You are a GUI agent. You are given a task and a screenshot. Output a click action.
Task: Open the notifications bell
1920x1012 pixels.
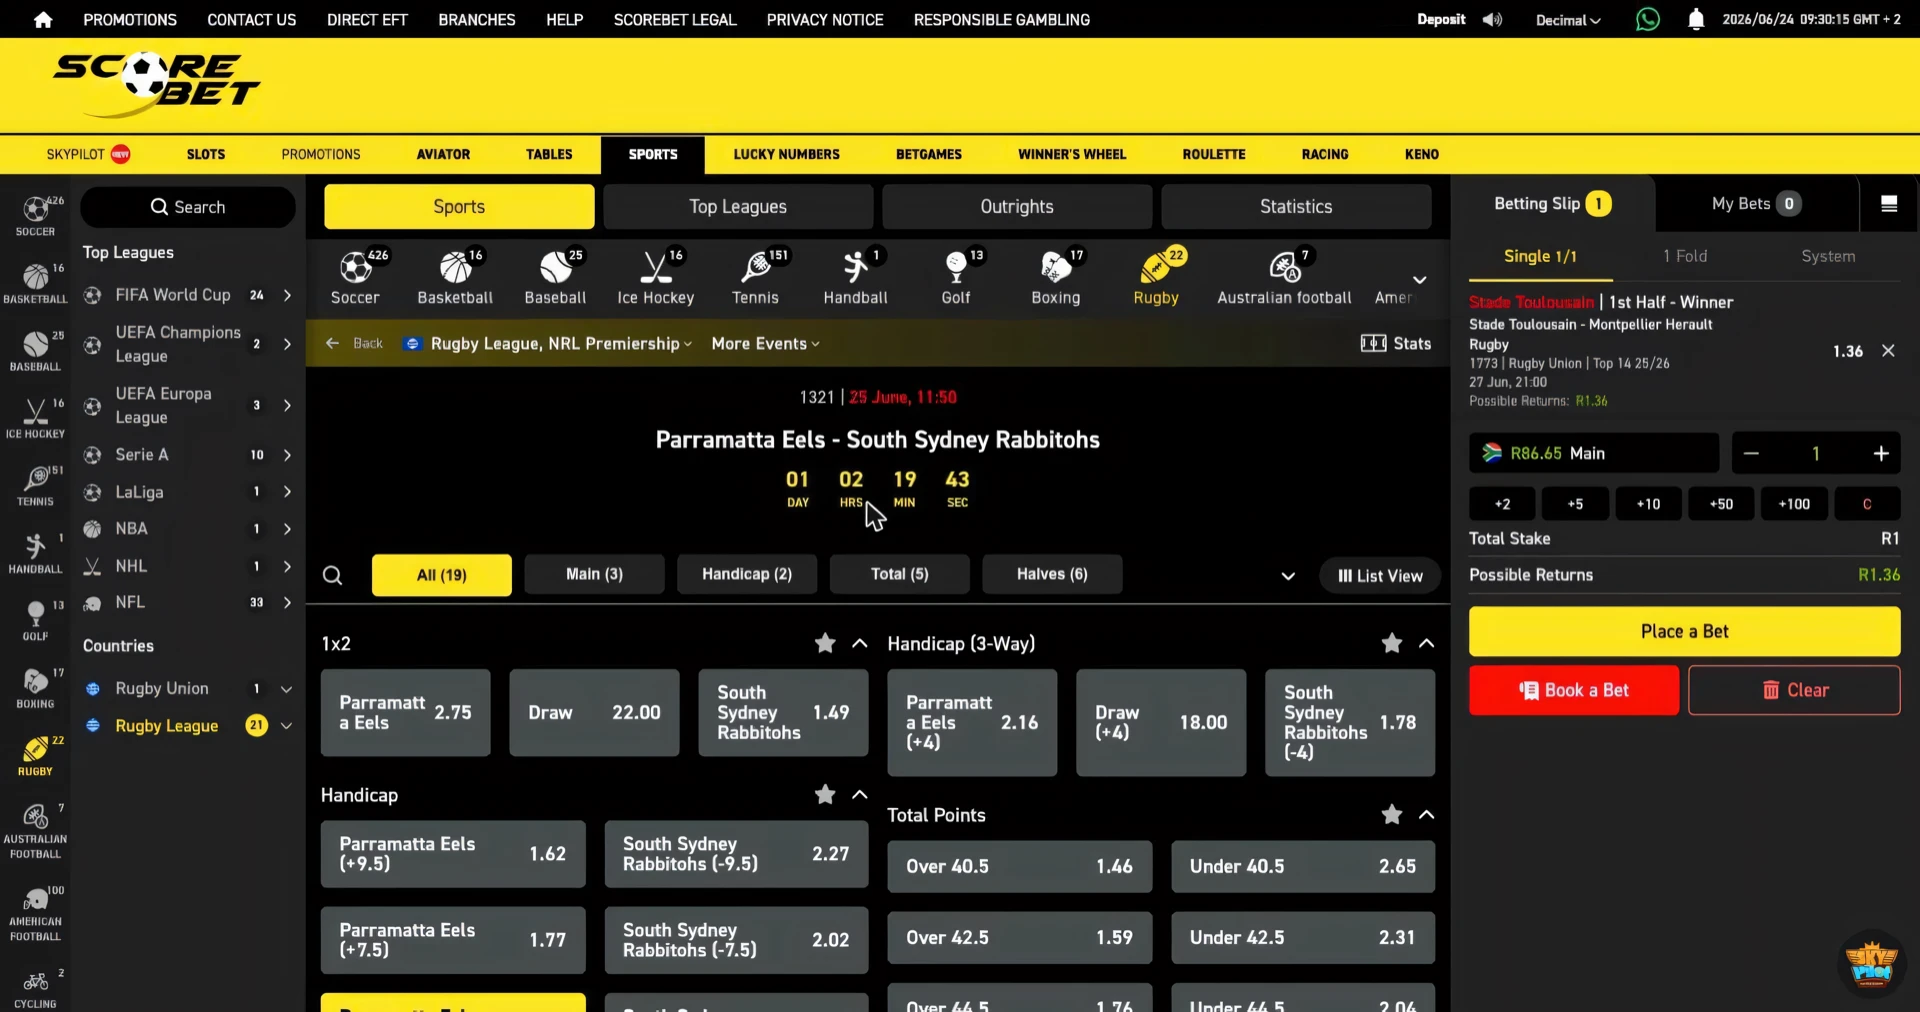1696,19
